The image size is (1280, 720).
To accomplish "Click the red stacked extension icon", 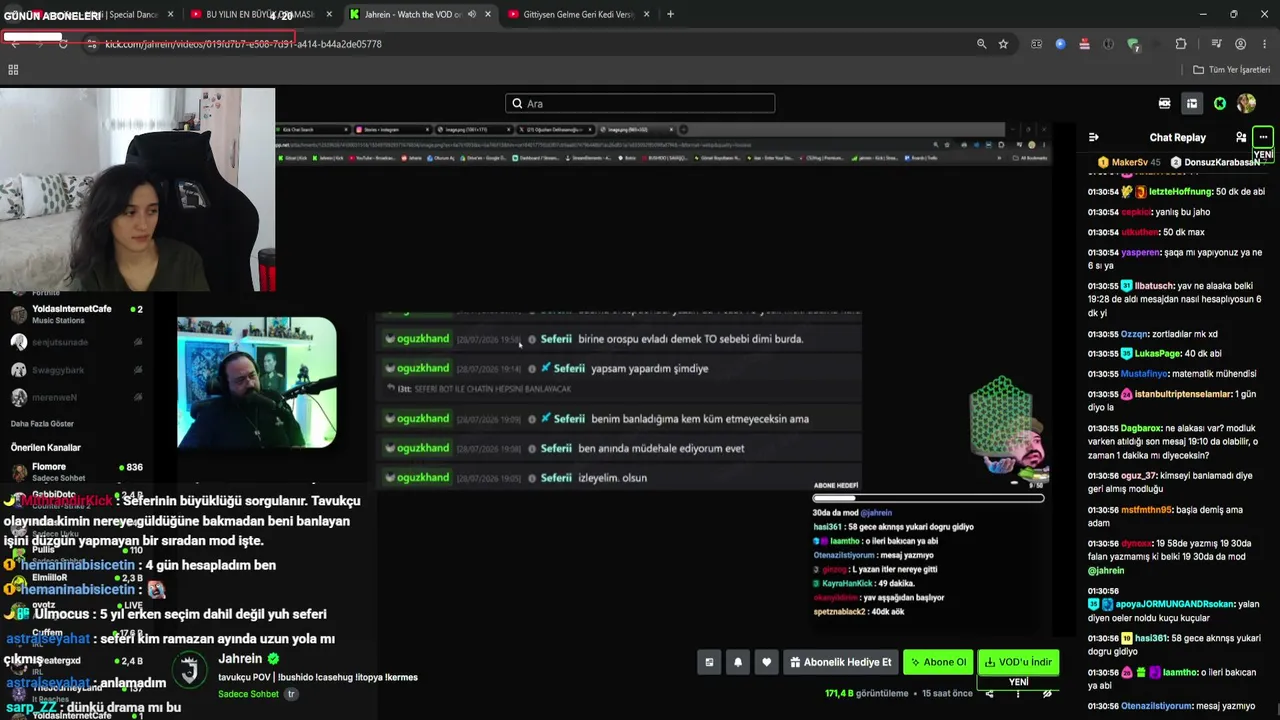I will (x=1084, y=44).
